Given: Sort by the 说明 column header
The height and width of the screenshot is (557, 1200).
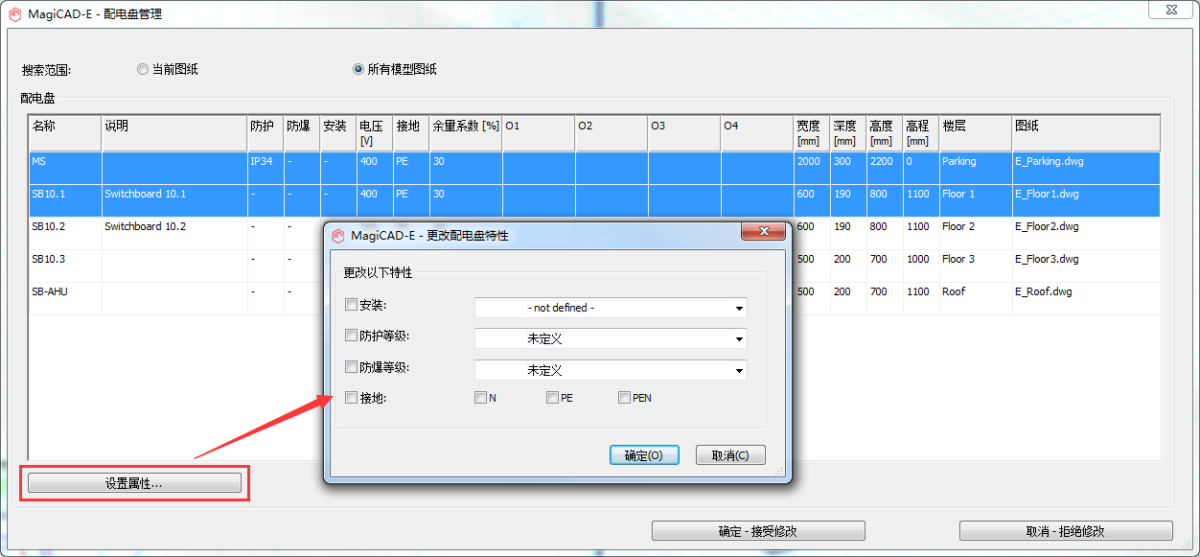Looking at the screenshot, I should click(174, 133).
